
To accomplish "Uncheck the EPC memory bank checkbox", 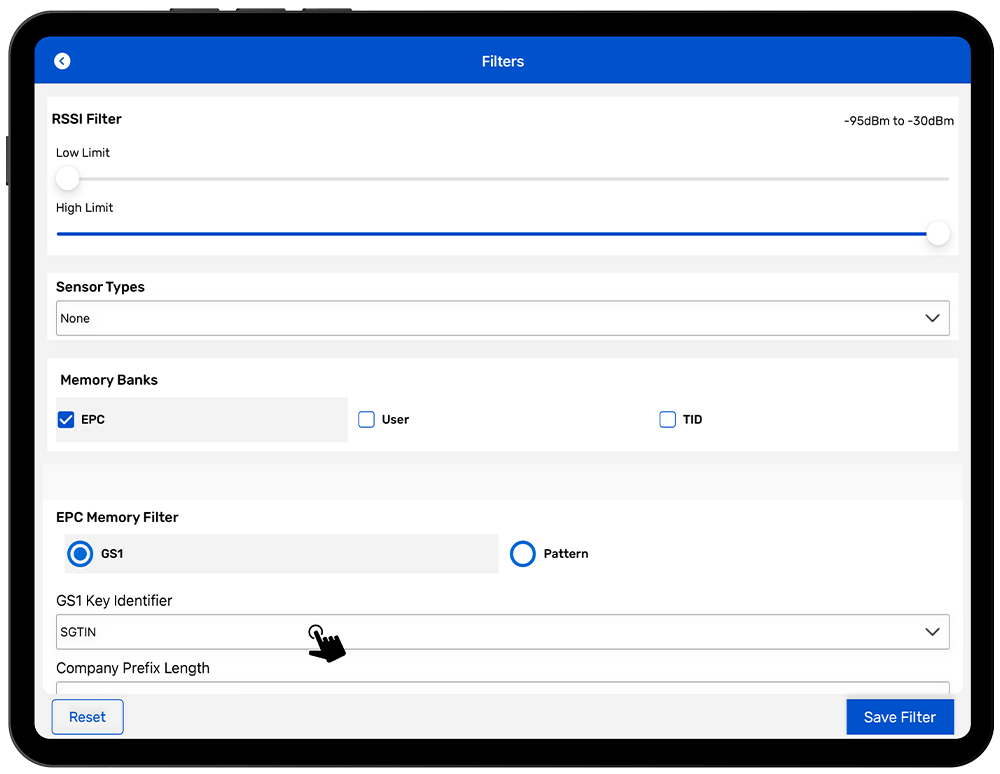I will tap(67, 420).
